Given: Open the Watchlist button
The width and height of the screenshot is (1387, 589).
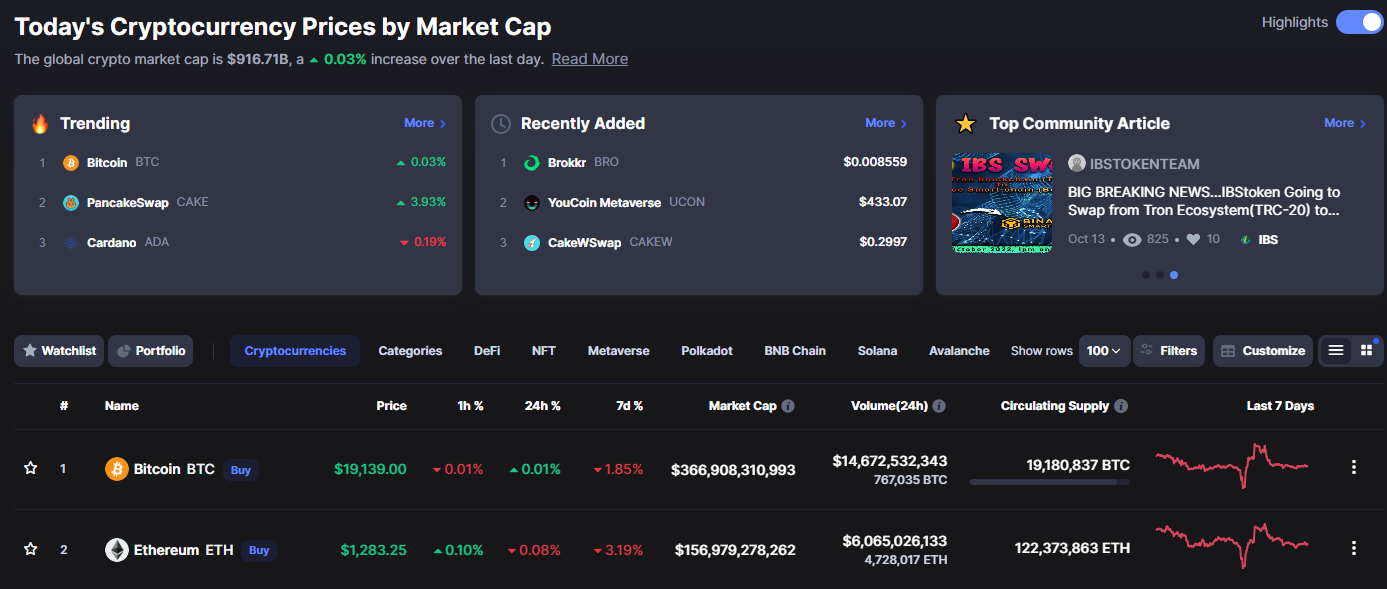Looking at the screenshot, I should tap(59, 351).
